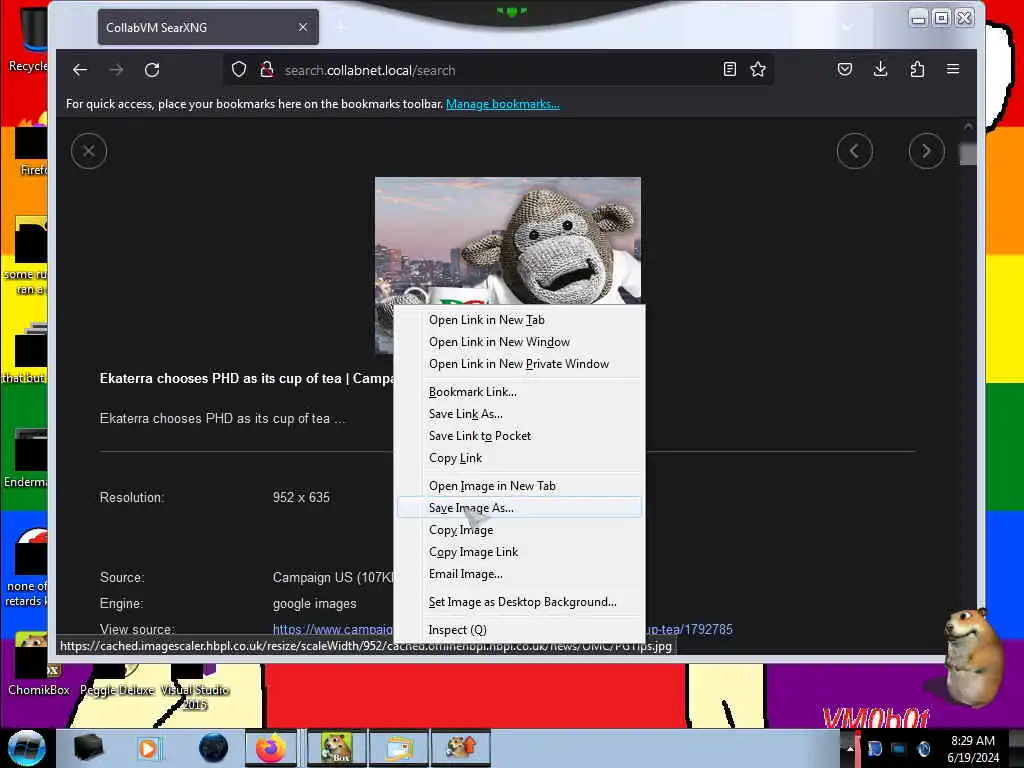Screen dimensions: 1024x768
Task: Open the Save to Pocket icon
Action: [844, 69]
